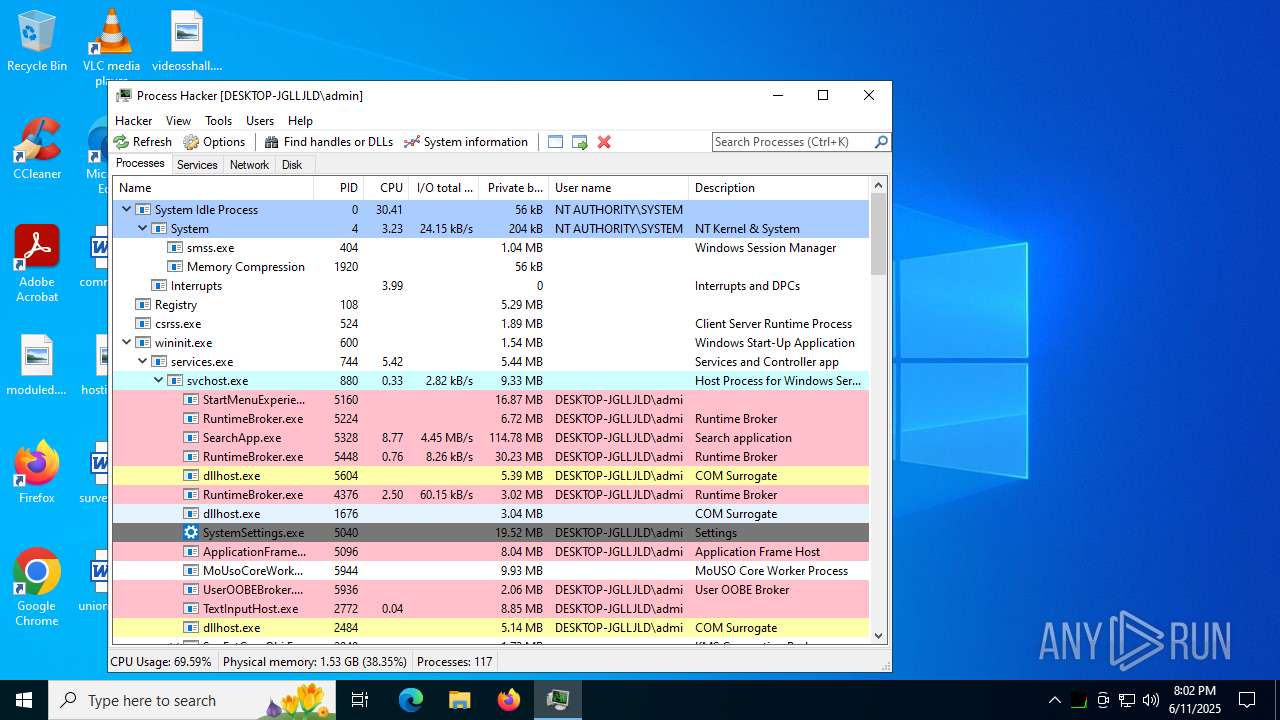Click the search magnifier icon
The width and height of the screenshot is (1280, 720).
pyautogui.click(x=881, y=142)
